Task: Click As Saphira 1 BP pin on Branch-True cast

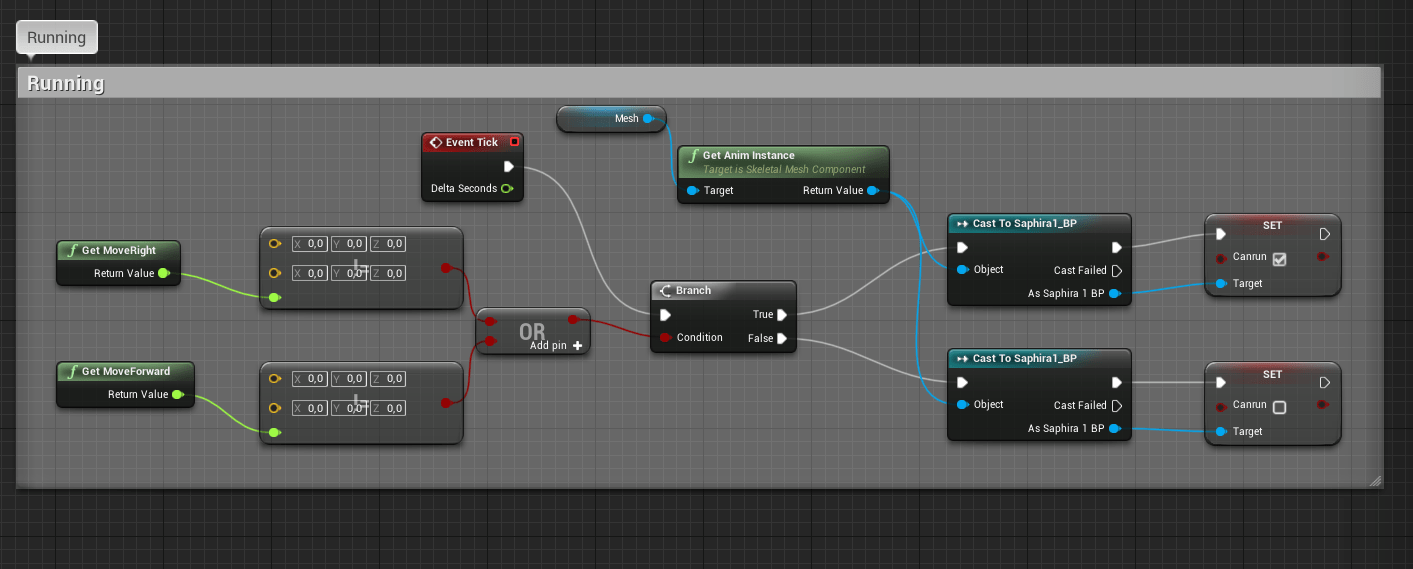Action: 1114,293
